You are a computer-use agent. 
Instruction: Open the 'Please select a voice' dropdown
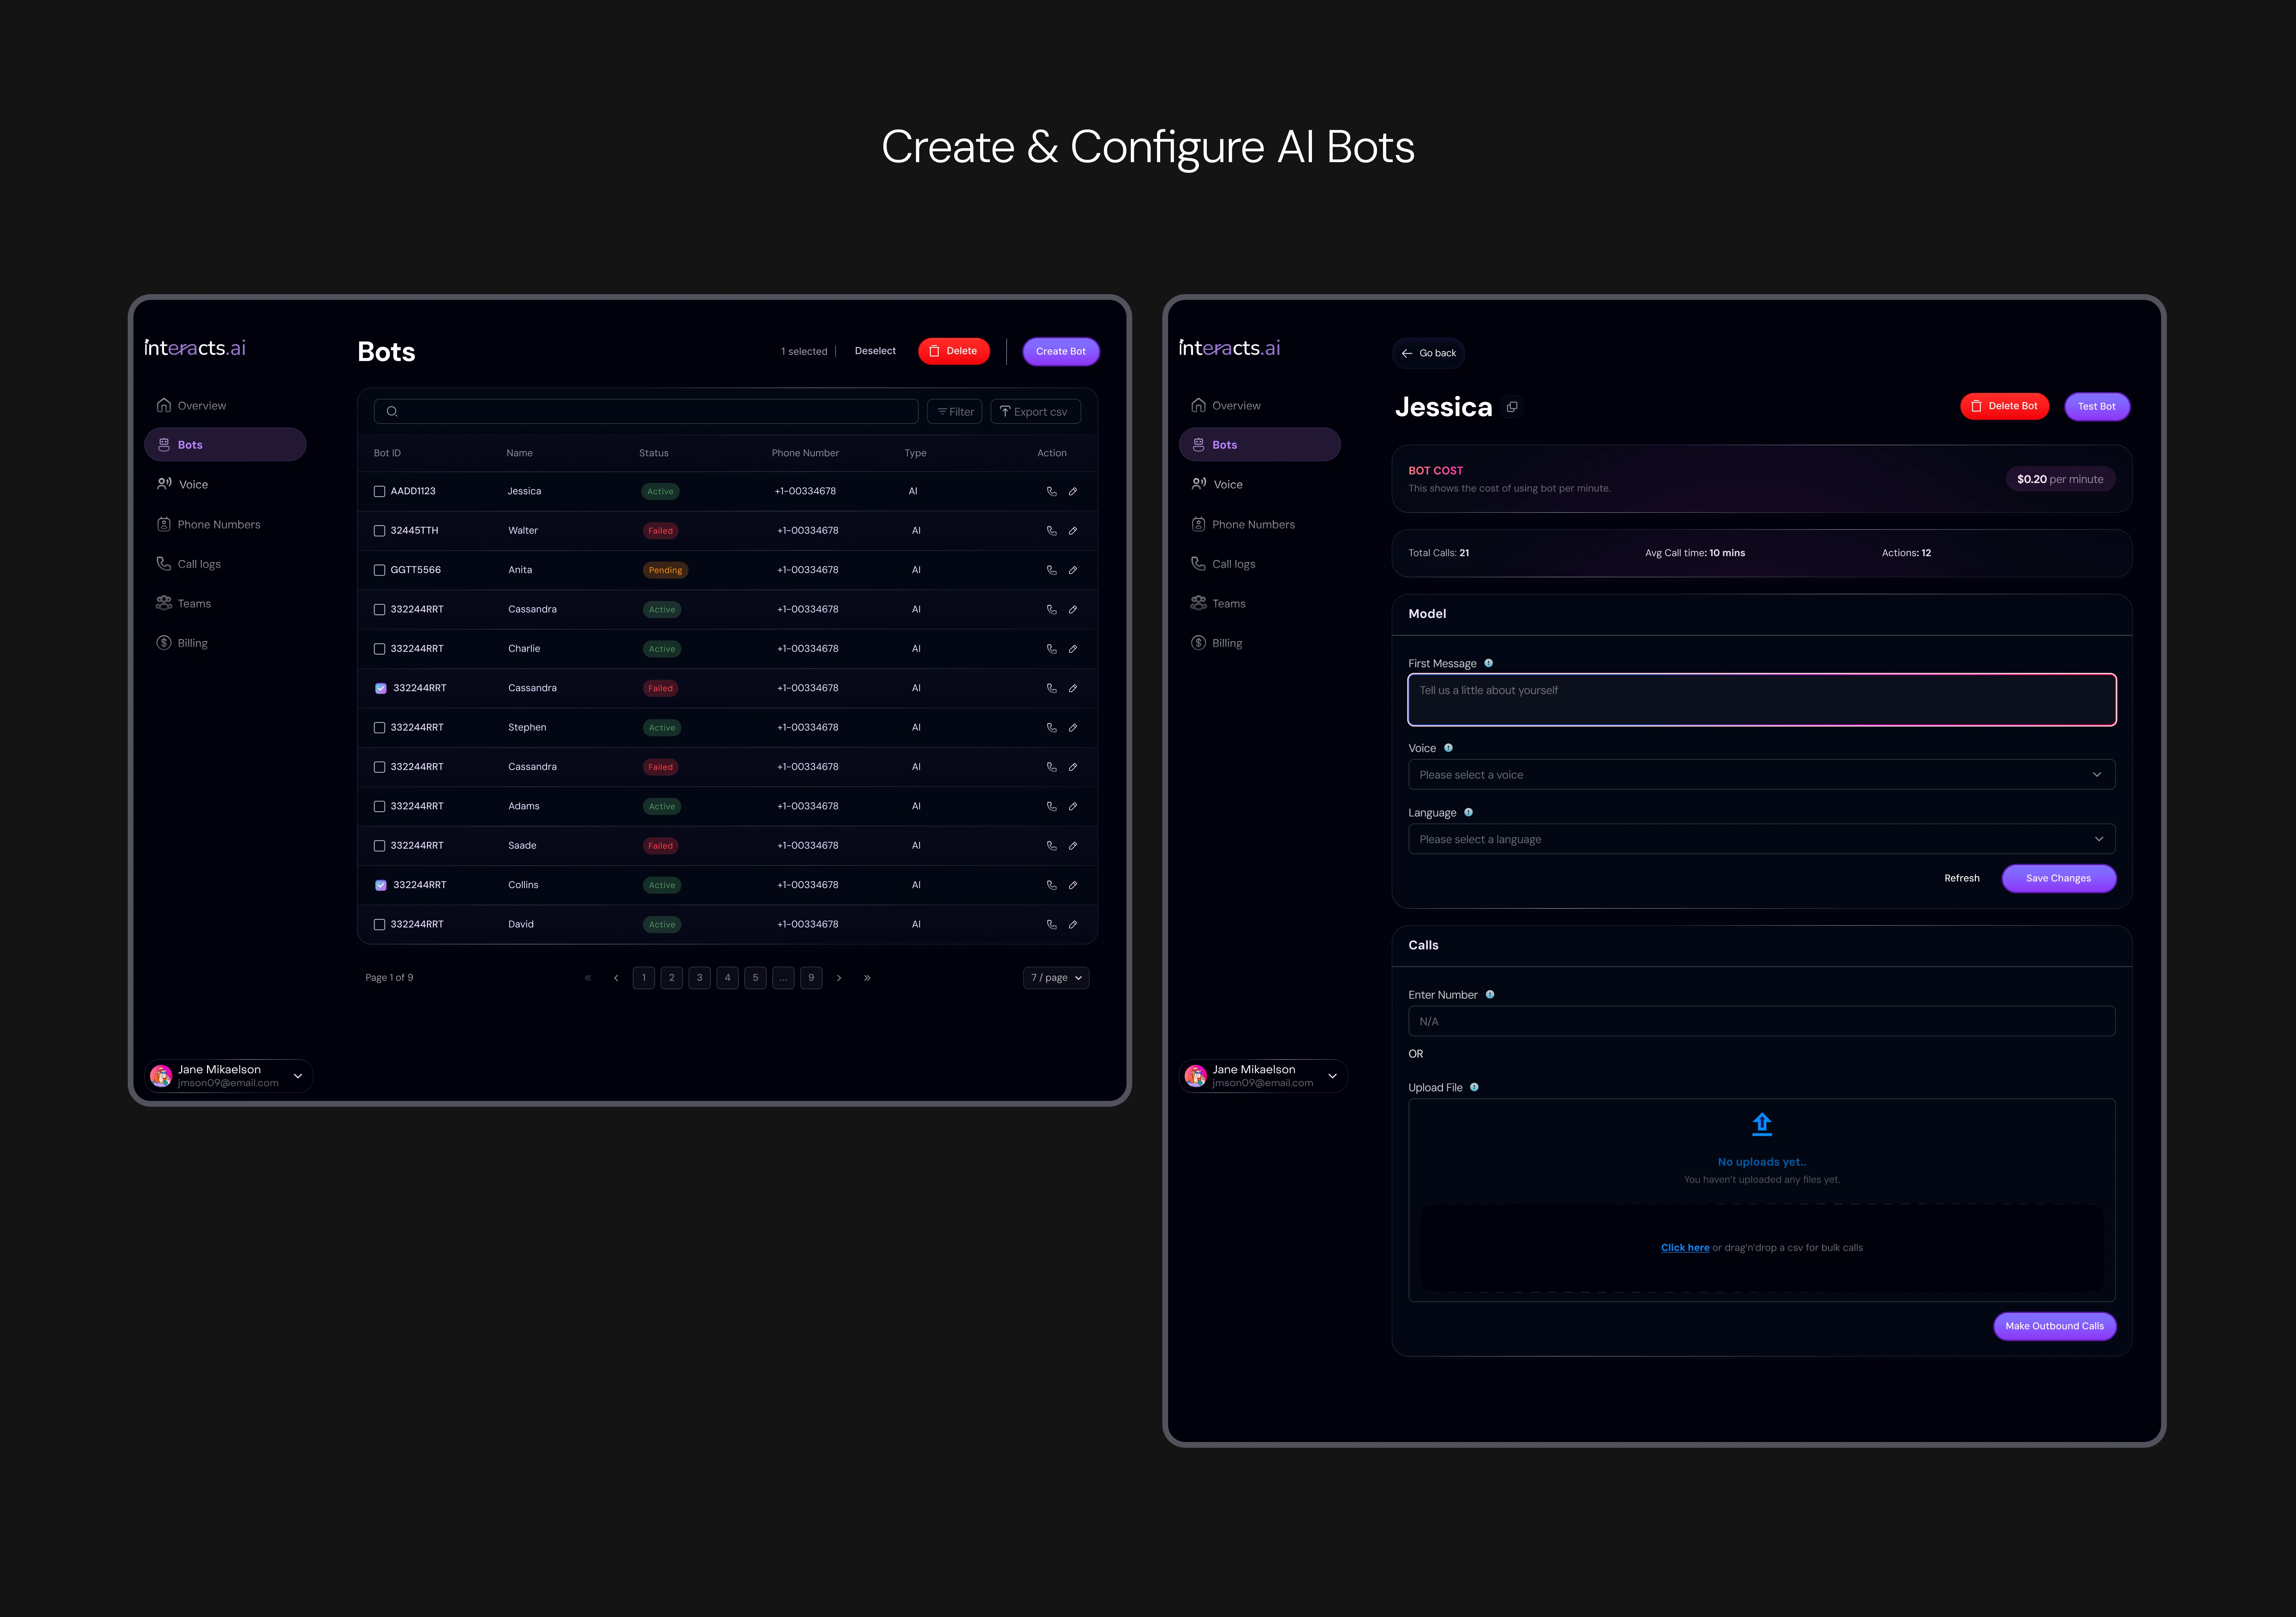coord(1761,774)
